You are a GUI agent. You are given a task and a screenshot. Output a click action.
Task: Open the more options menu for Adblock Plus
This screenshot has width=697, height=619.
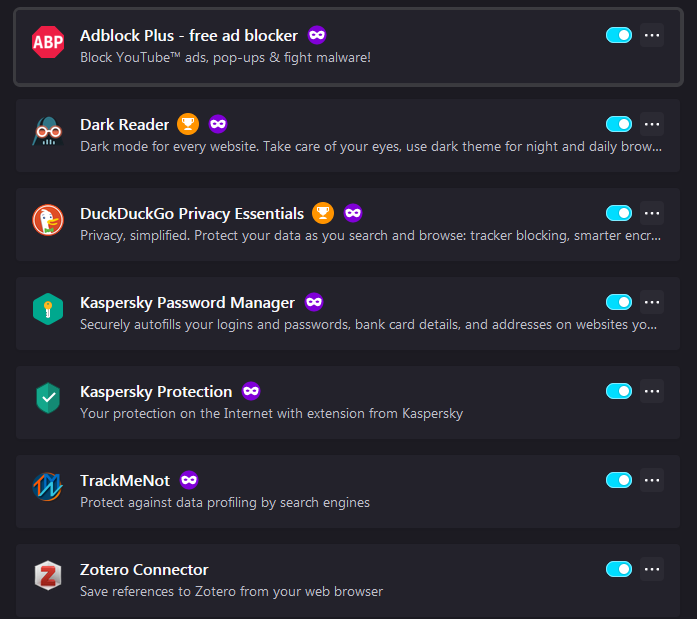(652, 36)
